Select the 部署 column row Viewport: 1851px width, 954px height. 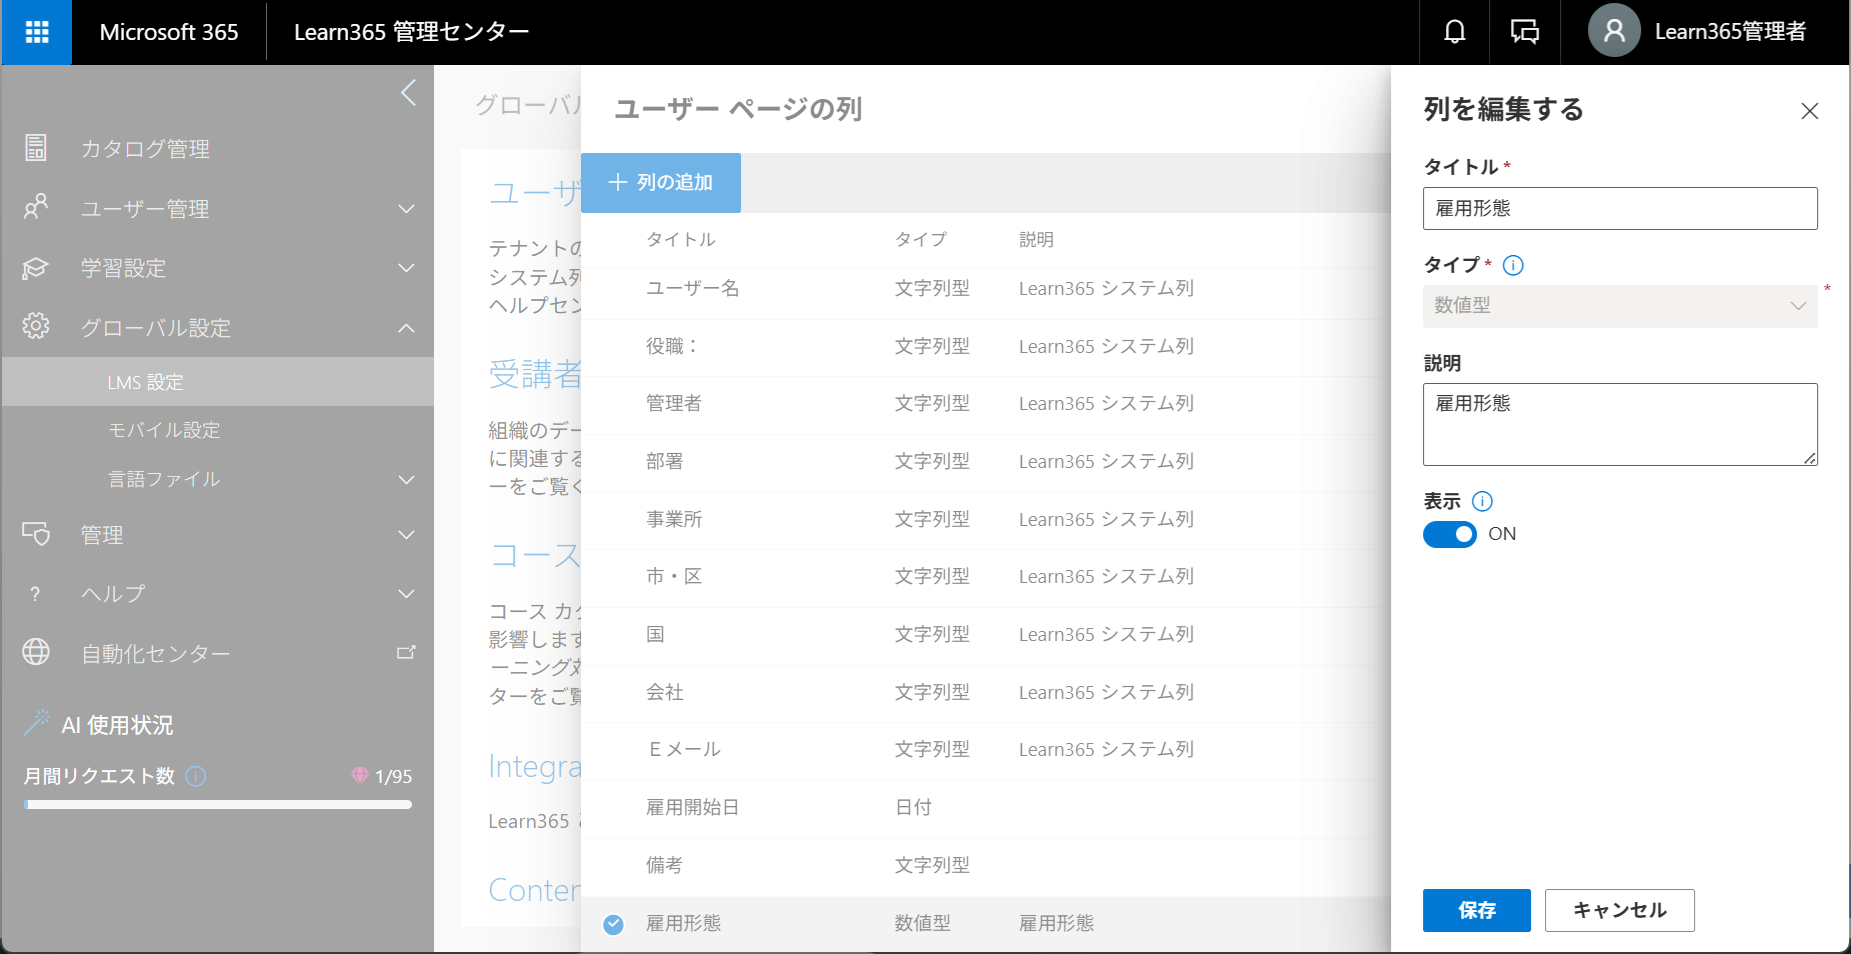click(985, 462)
